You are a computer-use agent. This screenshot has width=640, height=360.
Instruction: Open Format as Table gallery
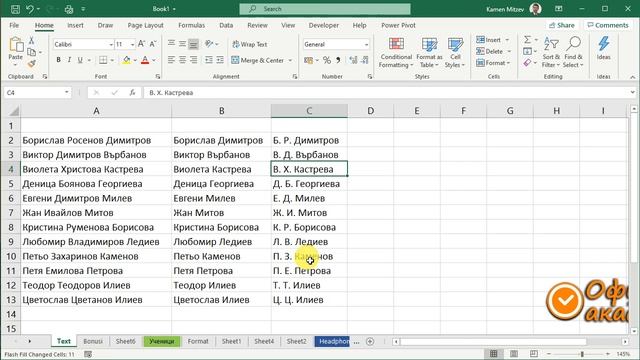tap(429, 53)
